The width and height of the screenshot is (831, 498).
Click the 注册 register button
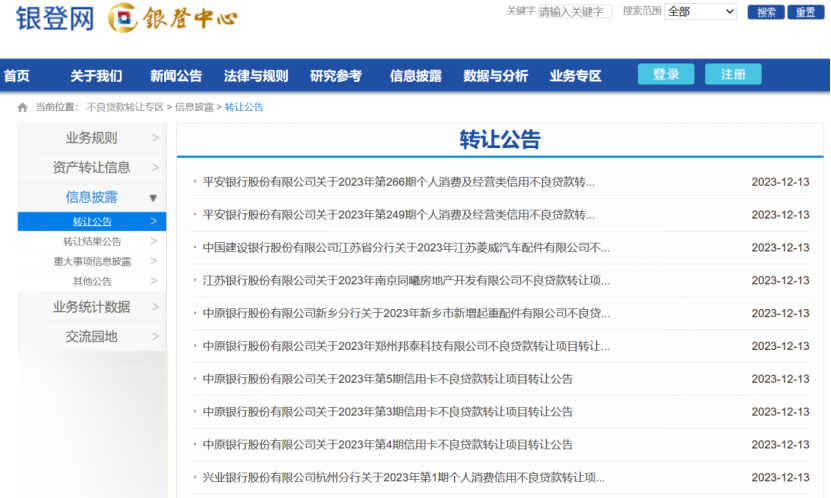click(733, 74)
